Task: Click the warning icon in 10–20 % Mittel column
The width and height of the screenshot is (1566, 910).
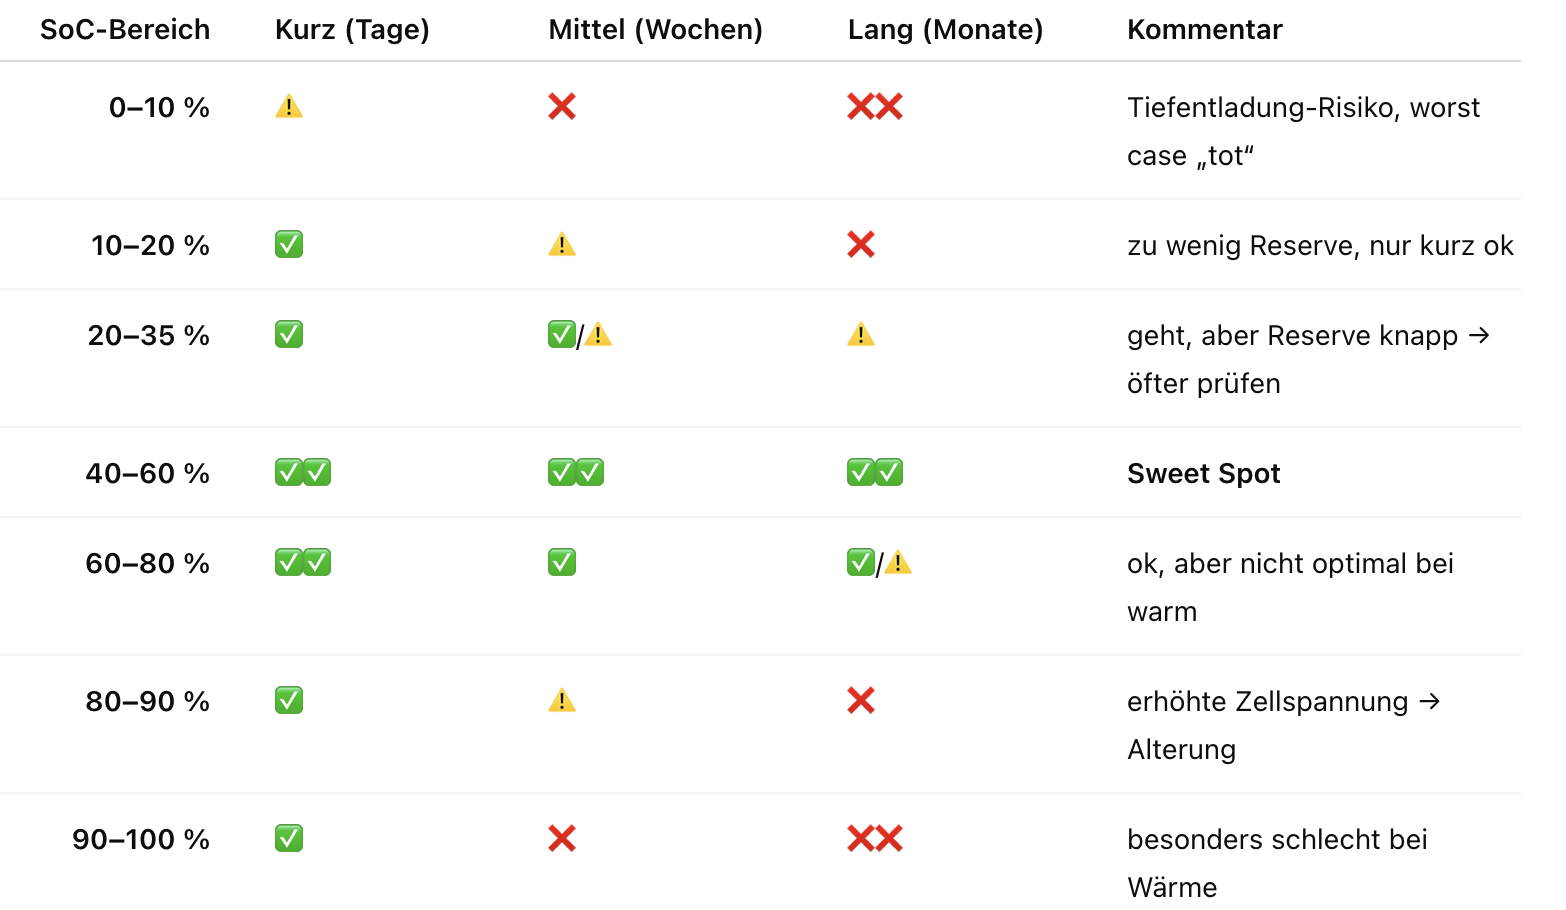Action: 562,244
